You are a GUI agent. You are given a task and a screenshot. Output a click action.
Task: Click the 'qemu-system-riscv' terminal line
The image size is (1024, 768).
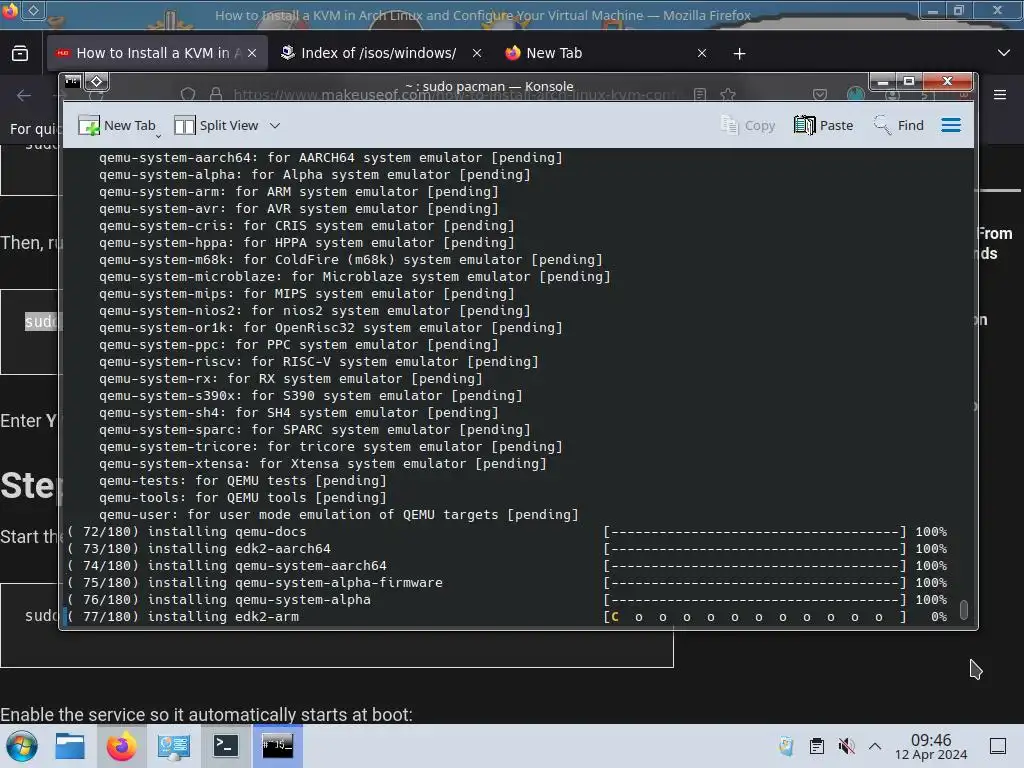[x=319, y=361]
